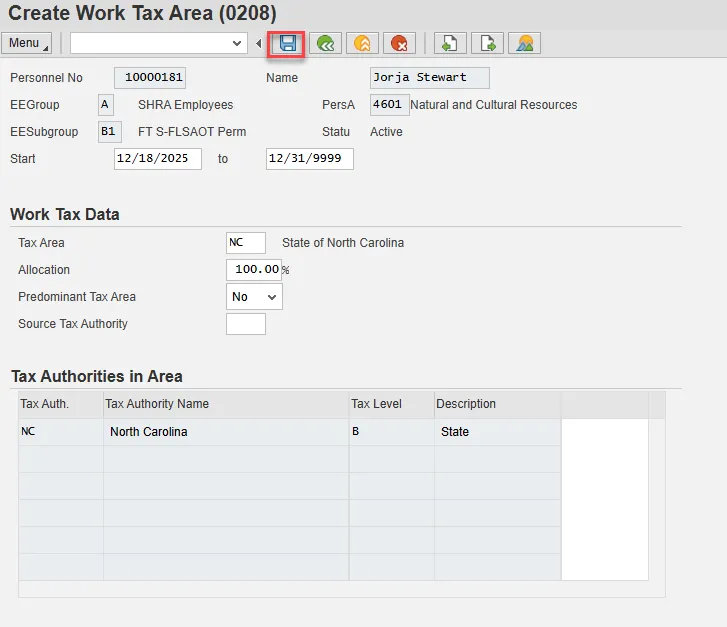This screenshot has height=627, width=727.
Task: Click the Tax Area input field
Action: (x=246, y=243)
